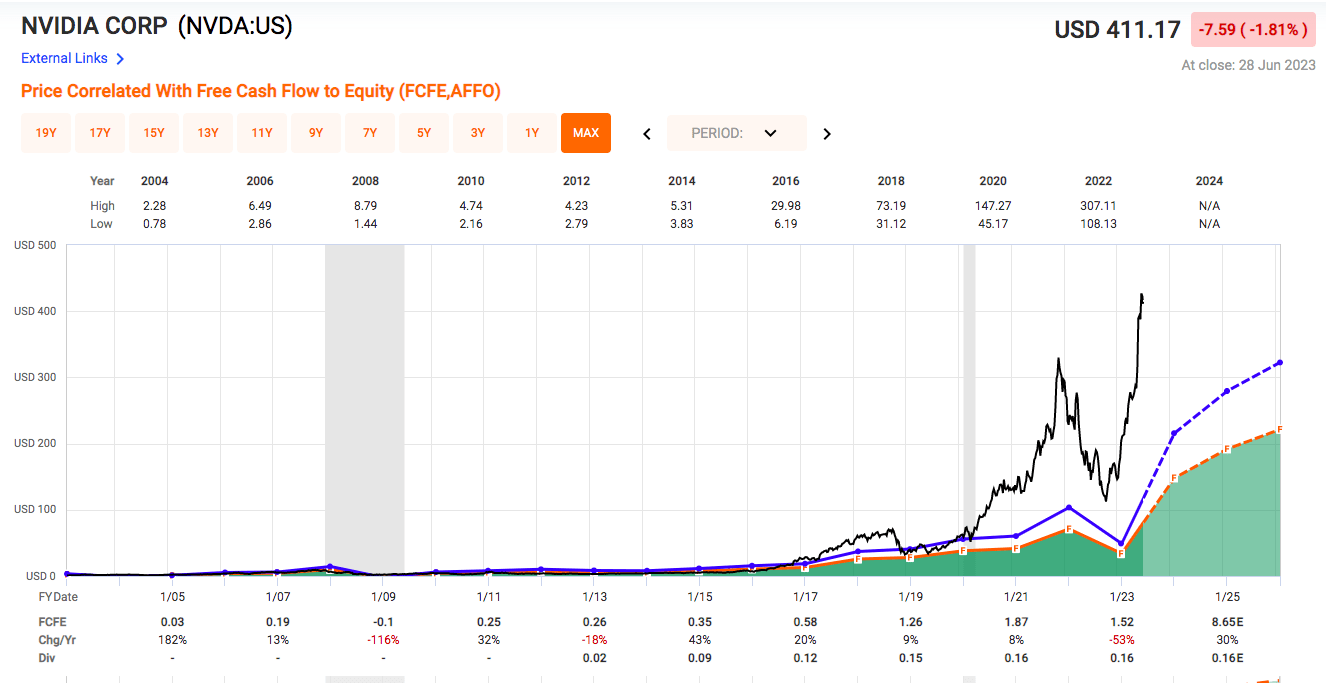This screenshot has height=683, width=1326.
Task: Open the PERIOD dropdown
Action: 737,133
